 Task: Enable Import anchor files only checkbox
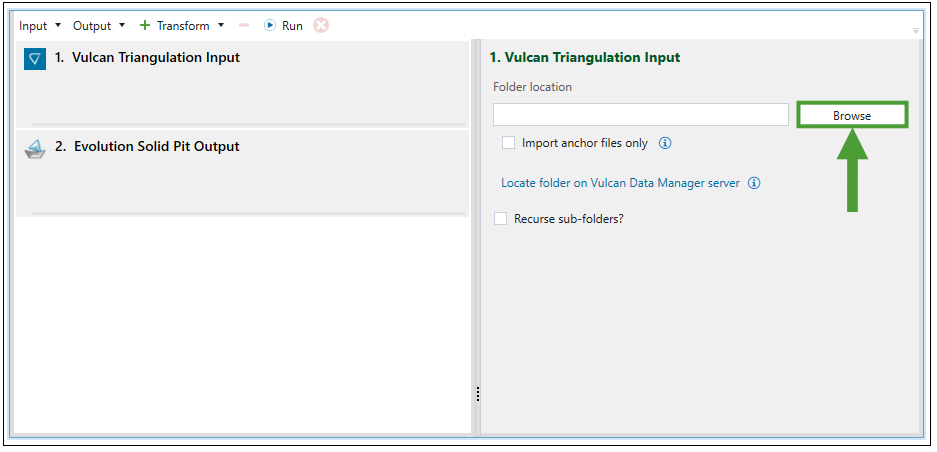point(509,143)
